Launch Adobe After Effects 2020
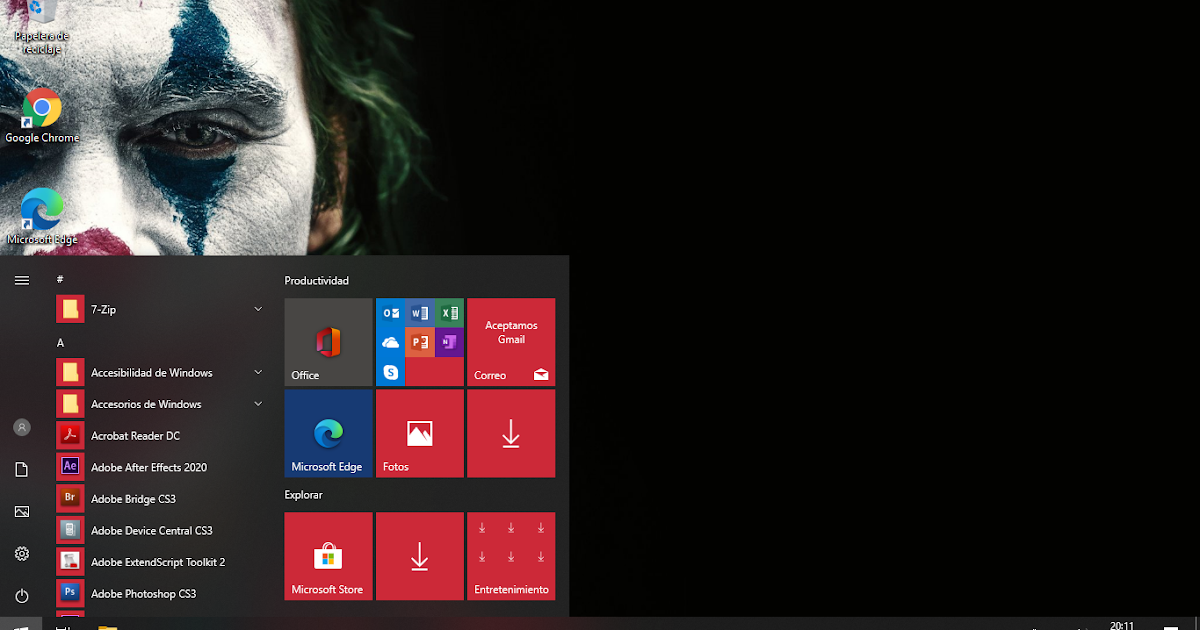 click(x=160, y=467)
